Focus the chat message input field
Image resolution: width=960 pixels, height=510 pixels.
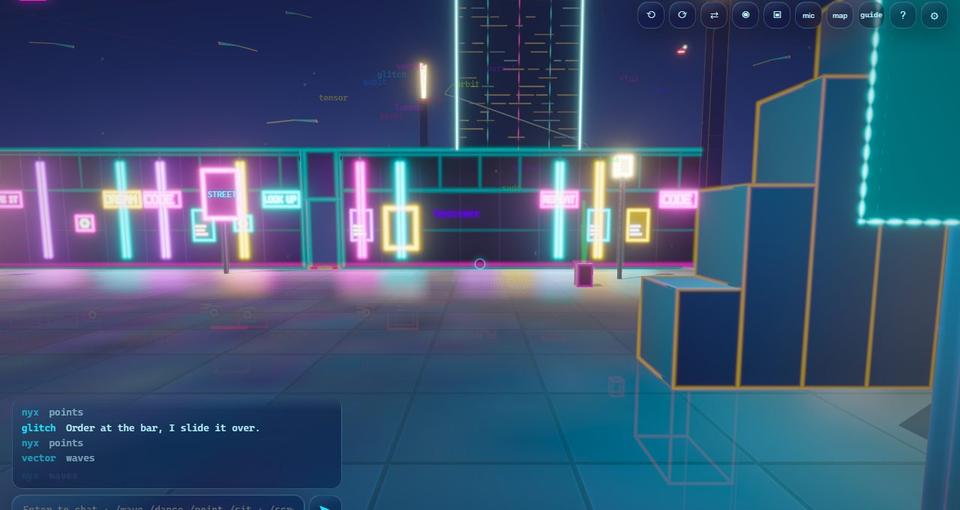pyautogui.click(x=158, y=503)
